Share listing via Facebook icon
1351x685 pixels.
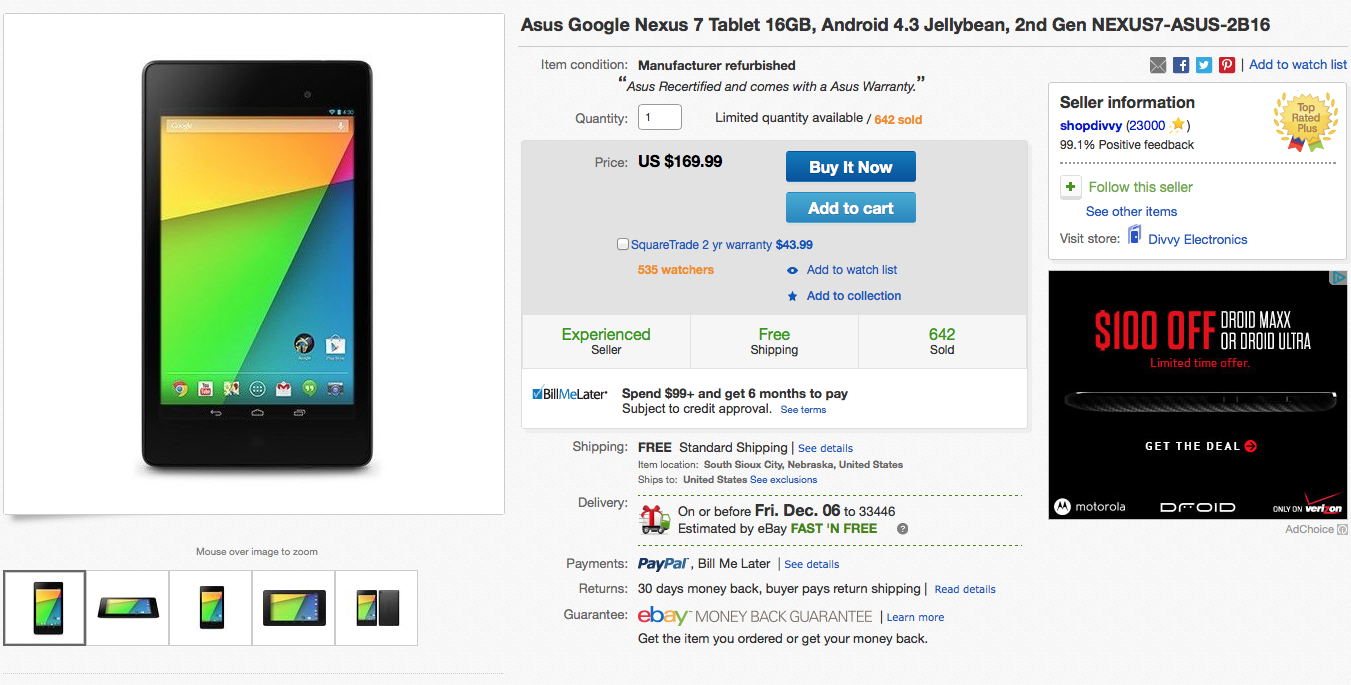pyautogui.click(x=1181, y=65)
